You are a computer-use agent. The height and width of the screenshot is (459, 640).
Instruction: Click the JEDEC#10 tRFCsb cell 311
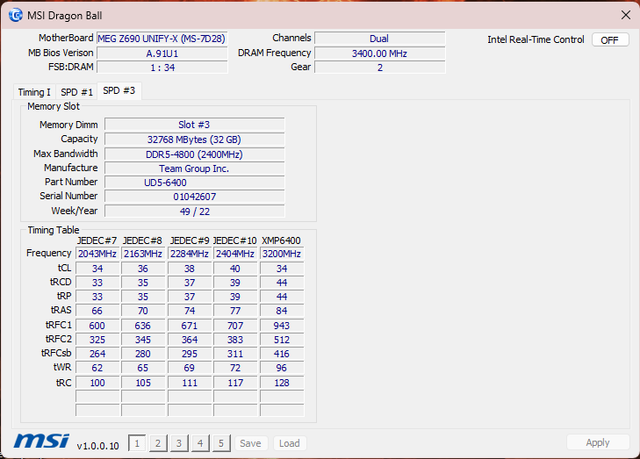pos(235,354)
